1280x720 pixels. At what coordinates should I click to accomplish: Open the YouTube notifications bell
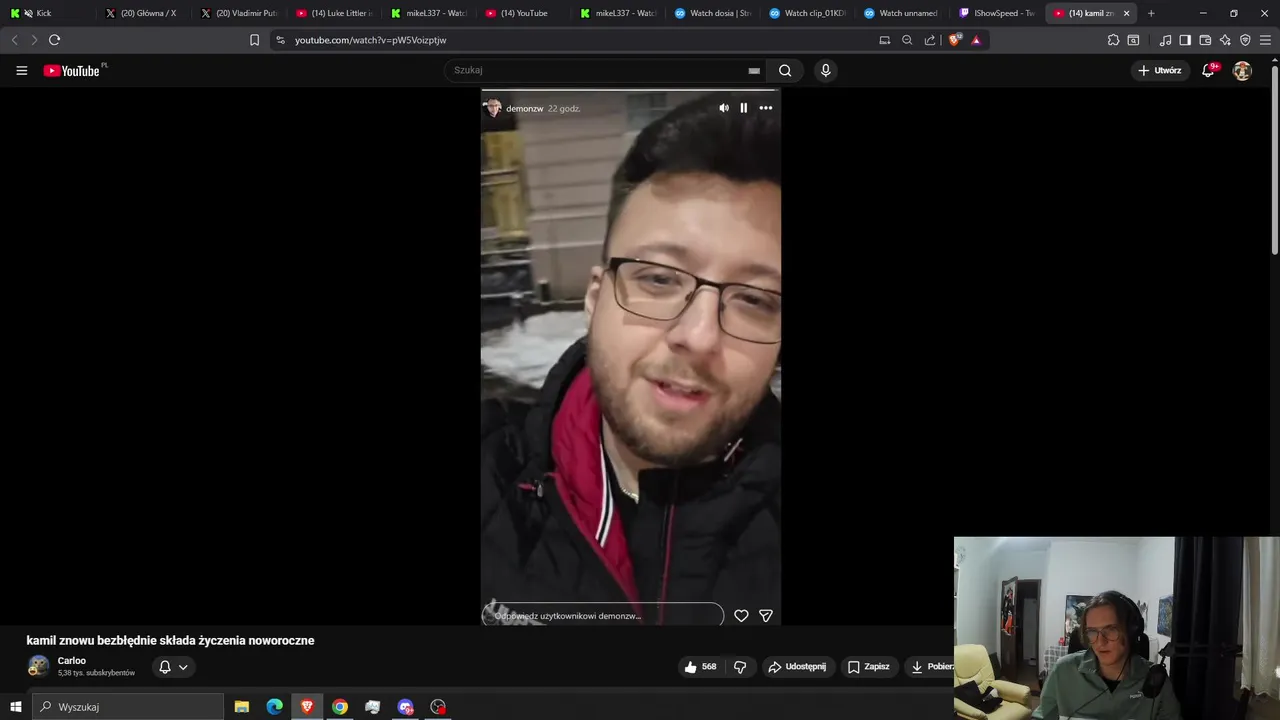coord(1209,70)
